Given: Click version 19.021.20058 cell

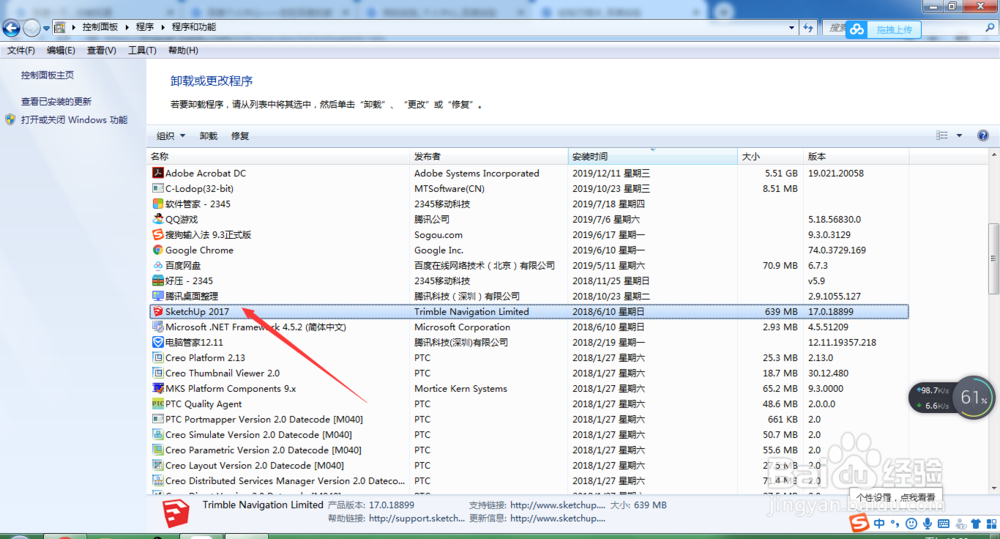Looking at the screenshot, I should (835, 173).
